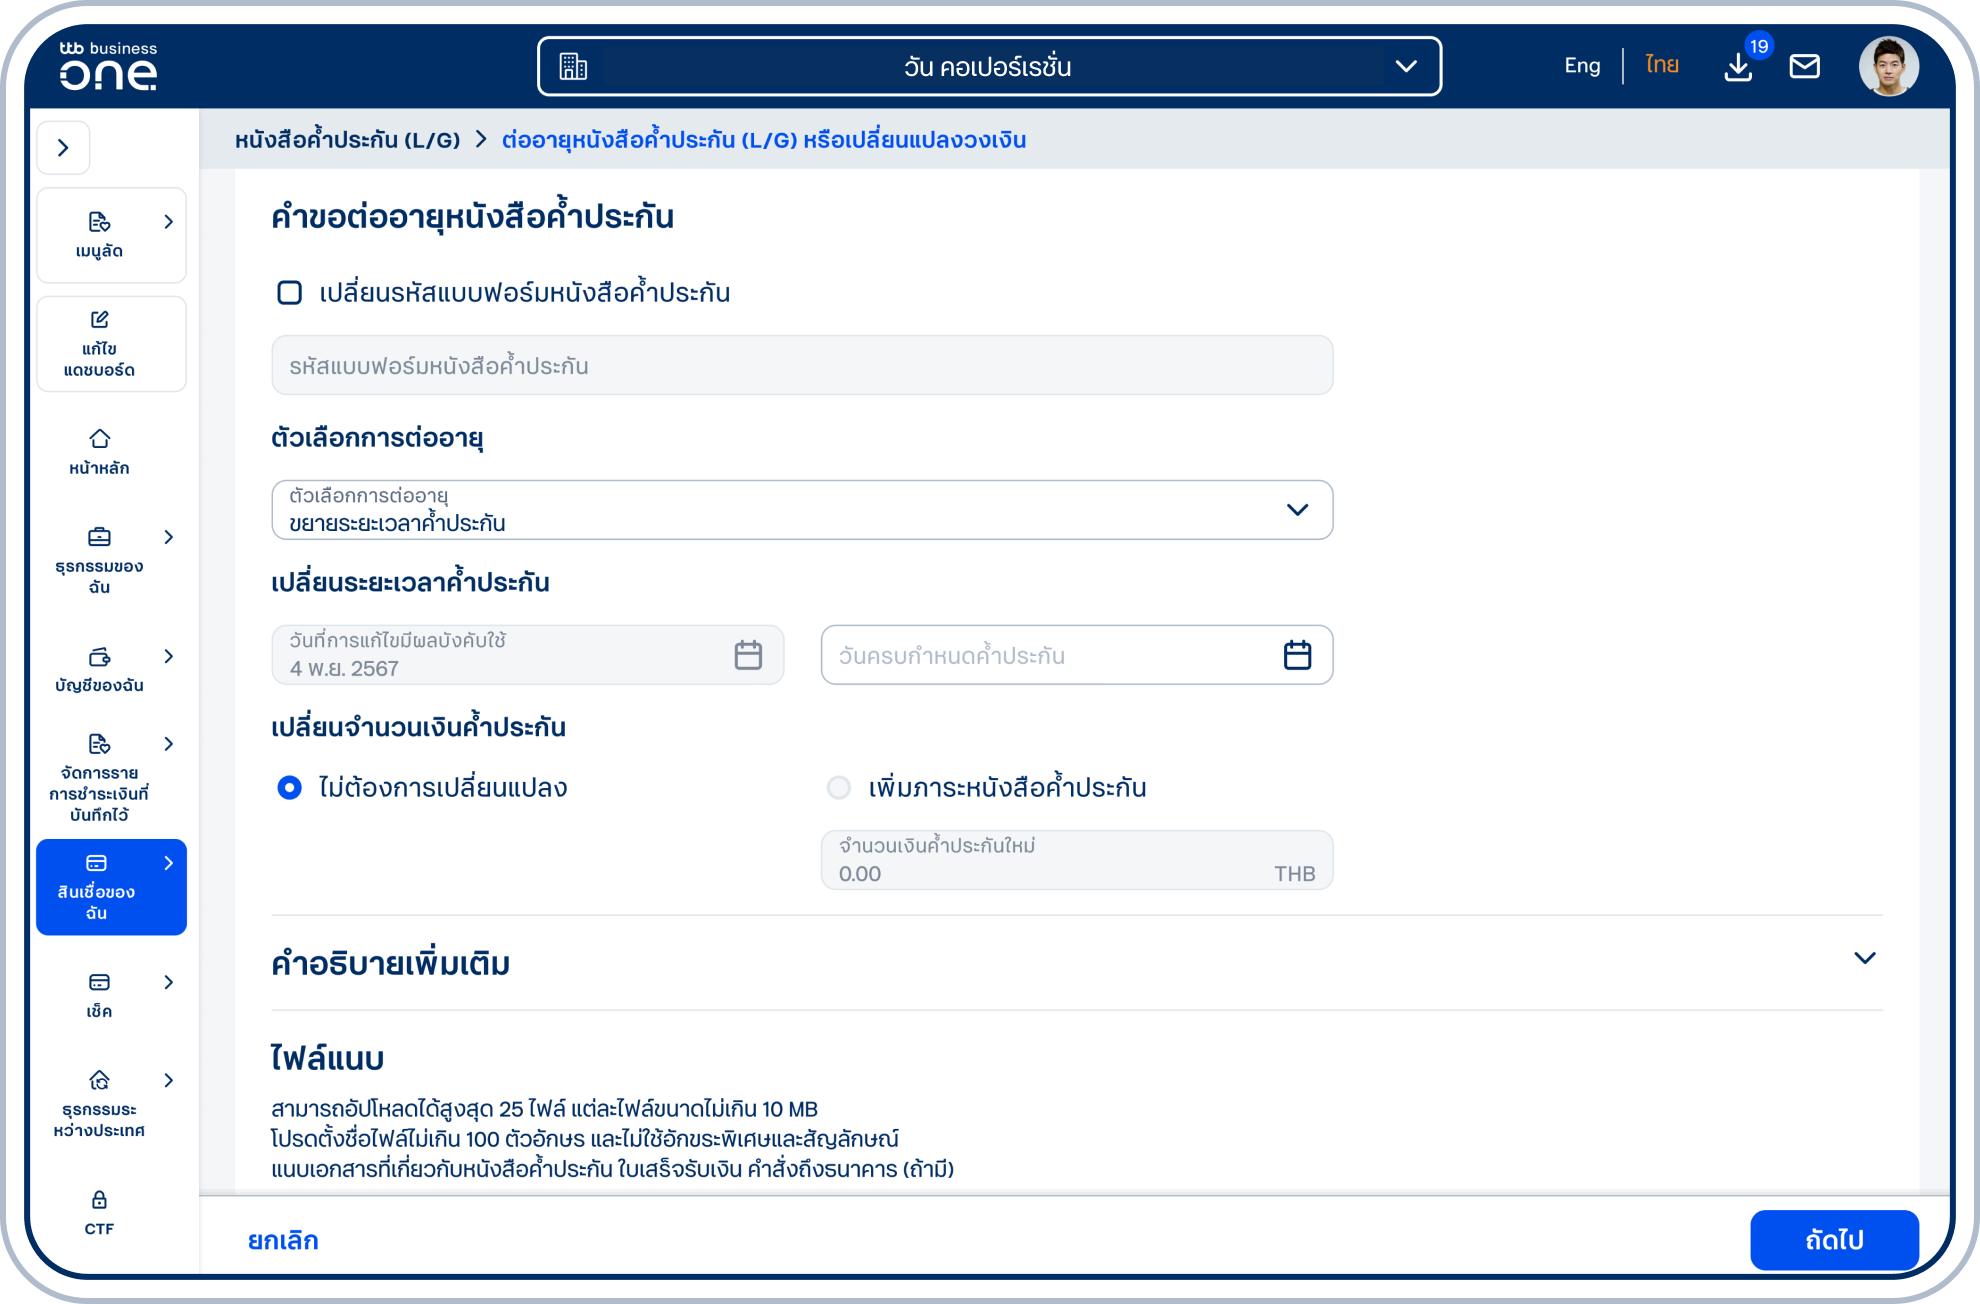Viewport: 1980px width, 1304px height.
Task: Open the บัญชีของฉัน sidebar menu
Action: point(100,669)
